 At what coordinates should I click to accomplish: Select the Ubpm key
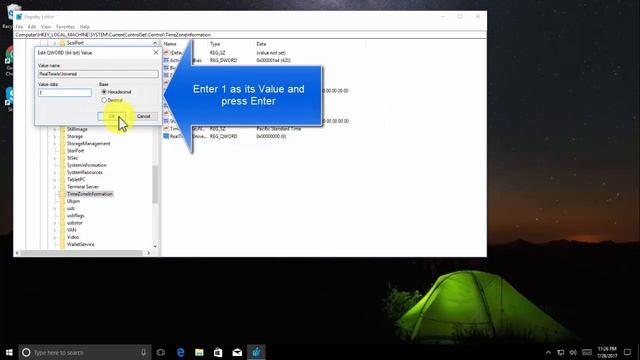(x=73, y=201)
